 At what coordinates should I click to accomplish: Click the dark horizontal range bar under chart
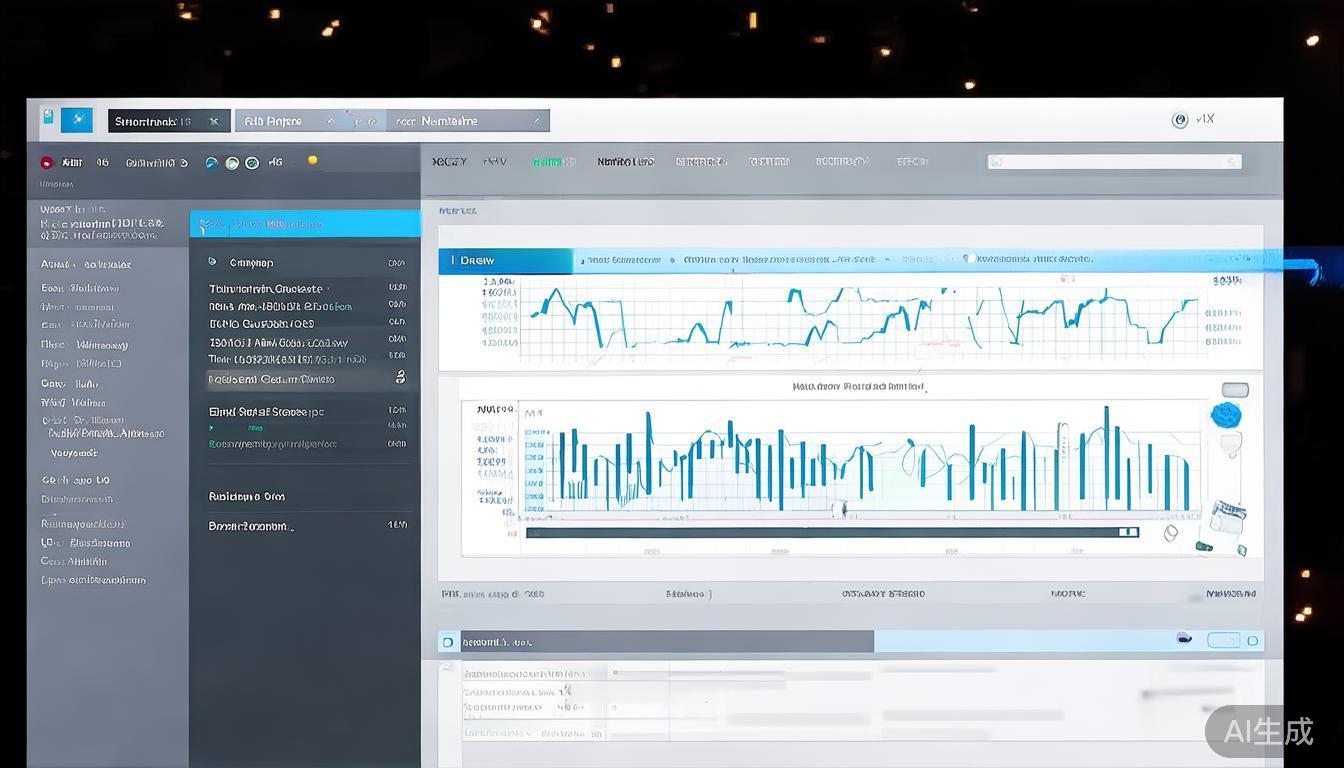coord(830,533)
